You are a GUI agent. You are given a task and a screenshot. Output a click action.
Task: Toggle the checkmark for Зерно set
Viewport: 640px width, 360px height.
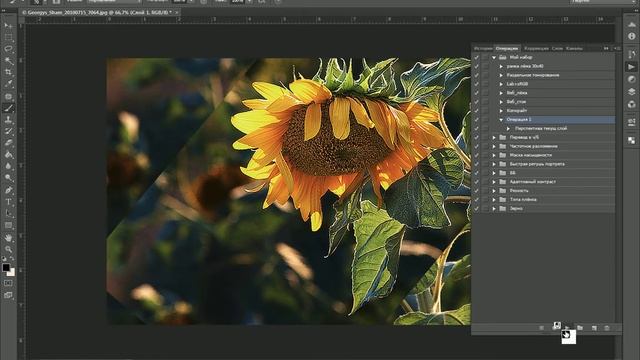tap(476, 208)
